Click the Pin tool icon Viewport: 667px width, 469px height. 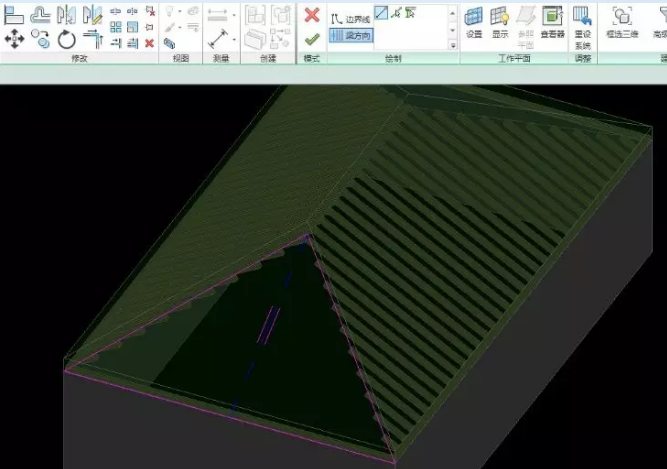pyautogui.click(x=149, y=27)
